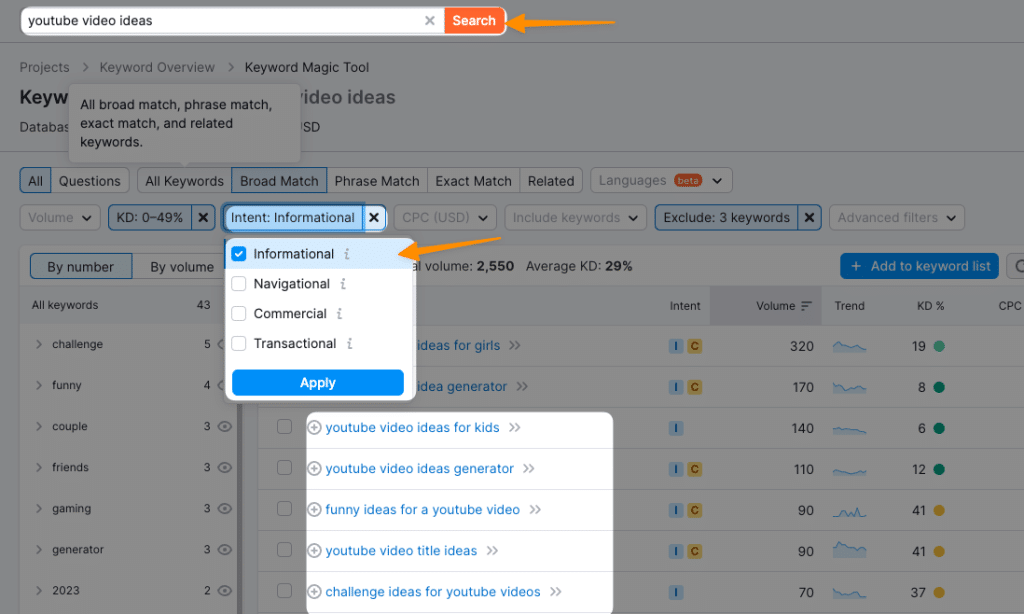
Task: Remove the Exclude: 3 keywords filter
Action: [x=809, y=217]
